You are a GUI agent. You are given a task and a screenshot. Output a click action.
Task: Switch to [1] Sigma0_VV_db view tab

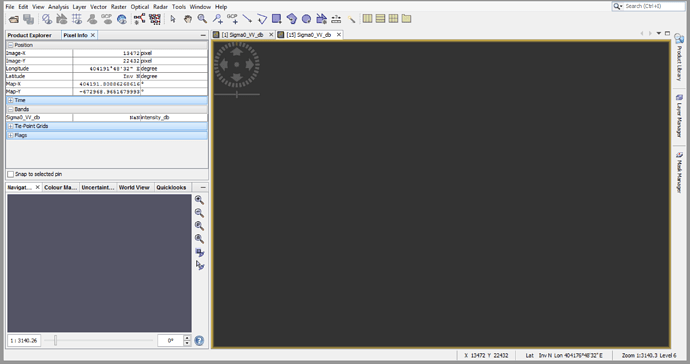pos(242,35)
